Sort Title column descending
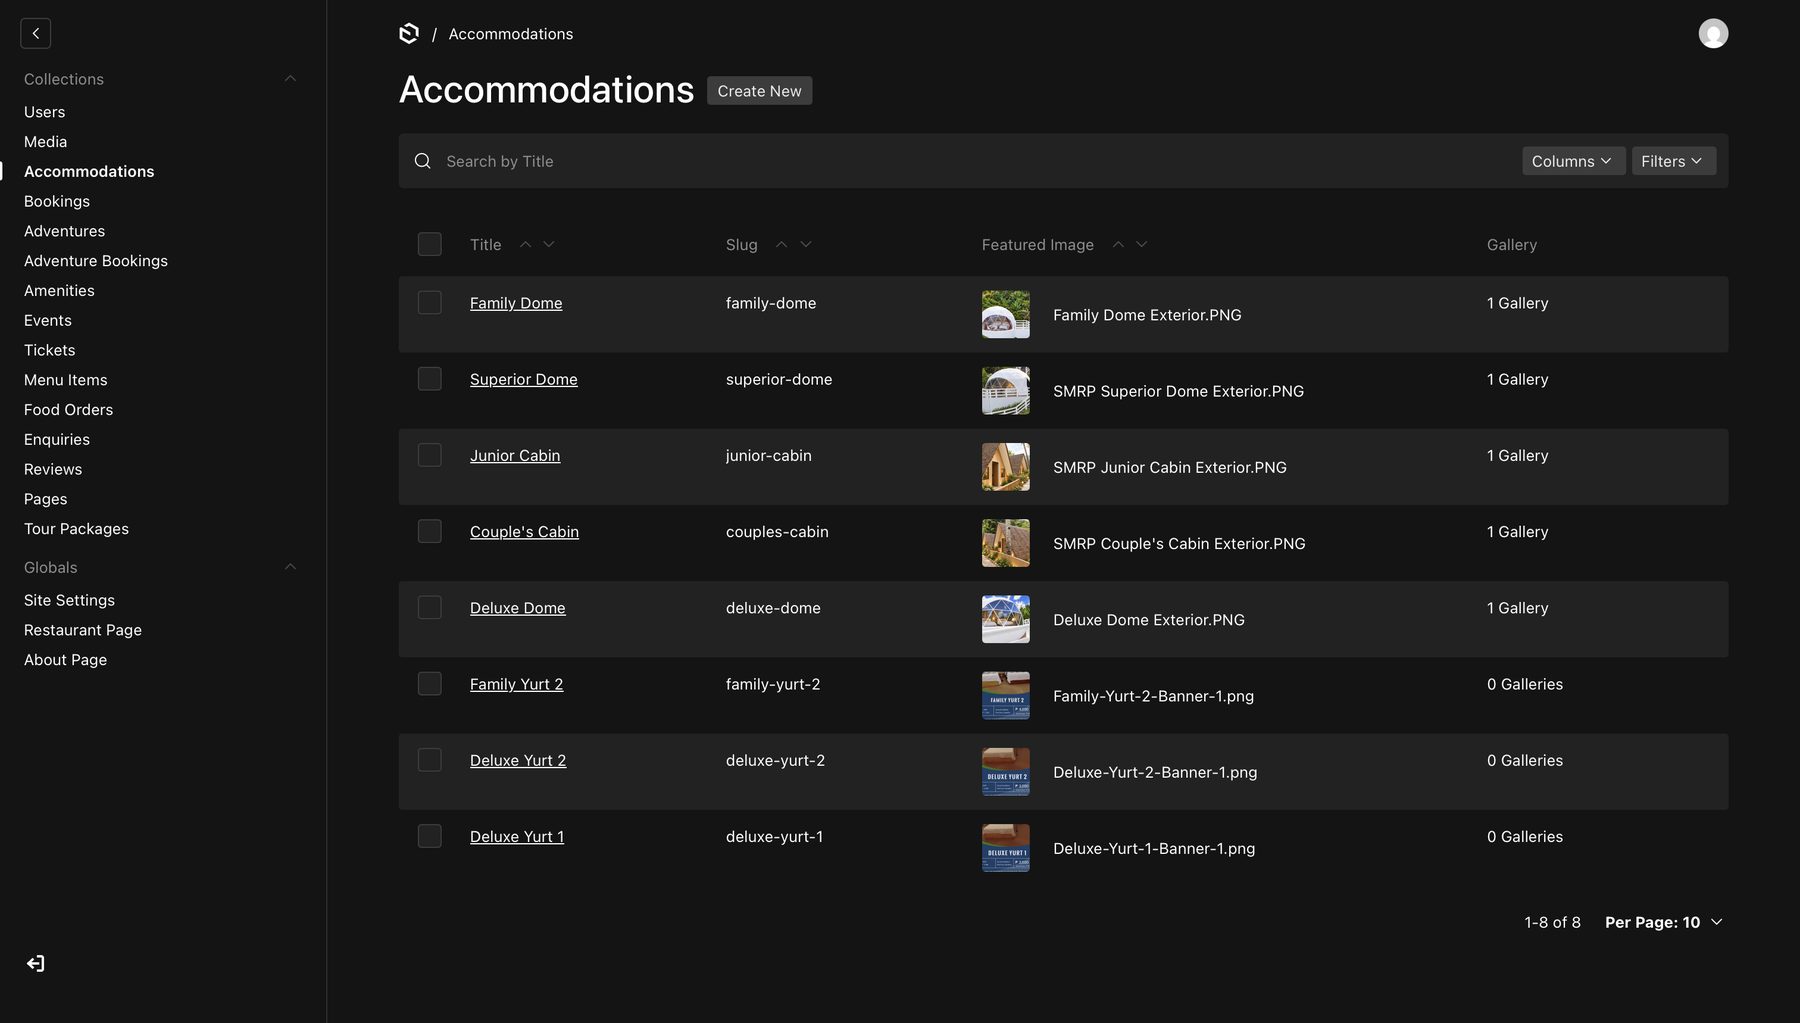This screenshot has height=1023, width=1800. coord(549,244)
